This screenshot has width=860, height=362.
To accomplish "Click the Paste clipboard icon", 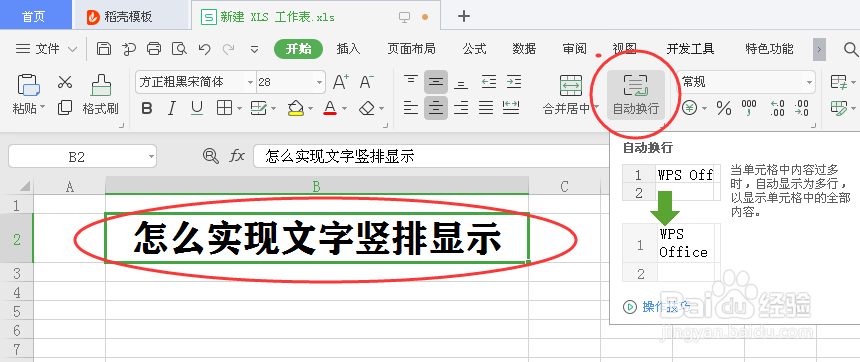I will tap(28, 86).
